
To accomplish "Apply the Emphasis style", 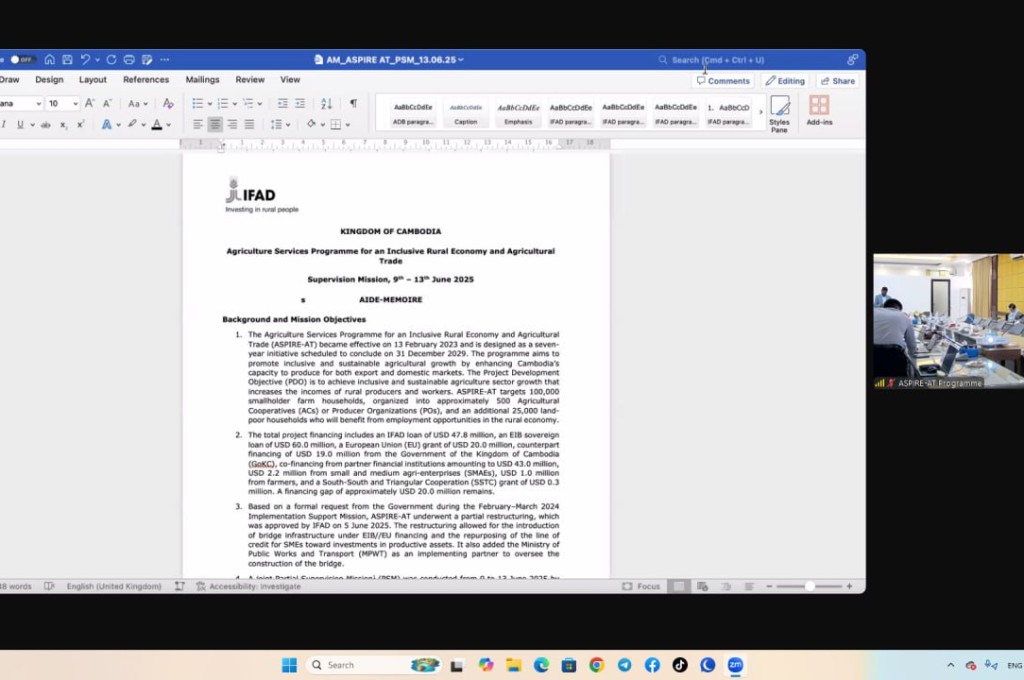I will [518, 113].
